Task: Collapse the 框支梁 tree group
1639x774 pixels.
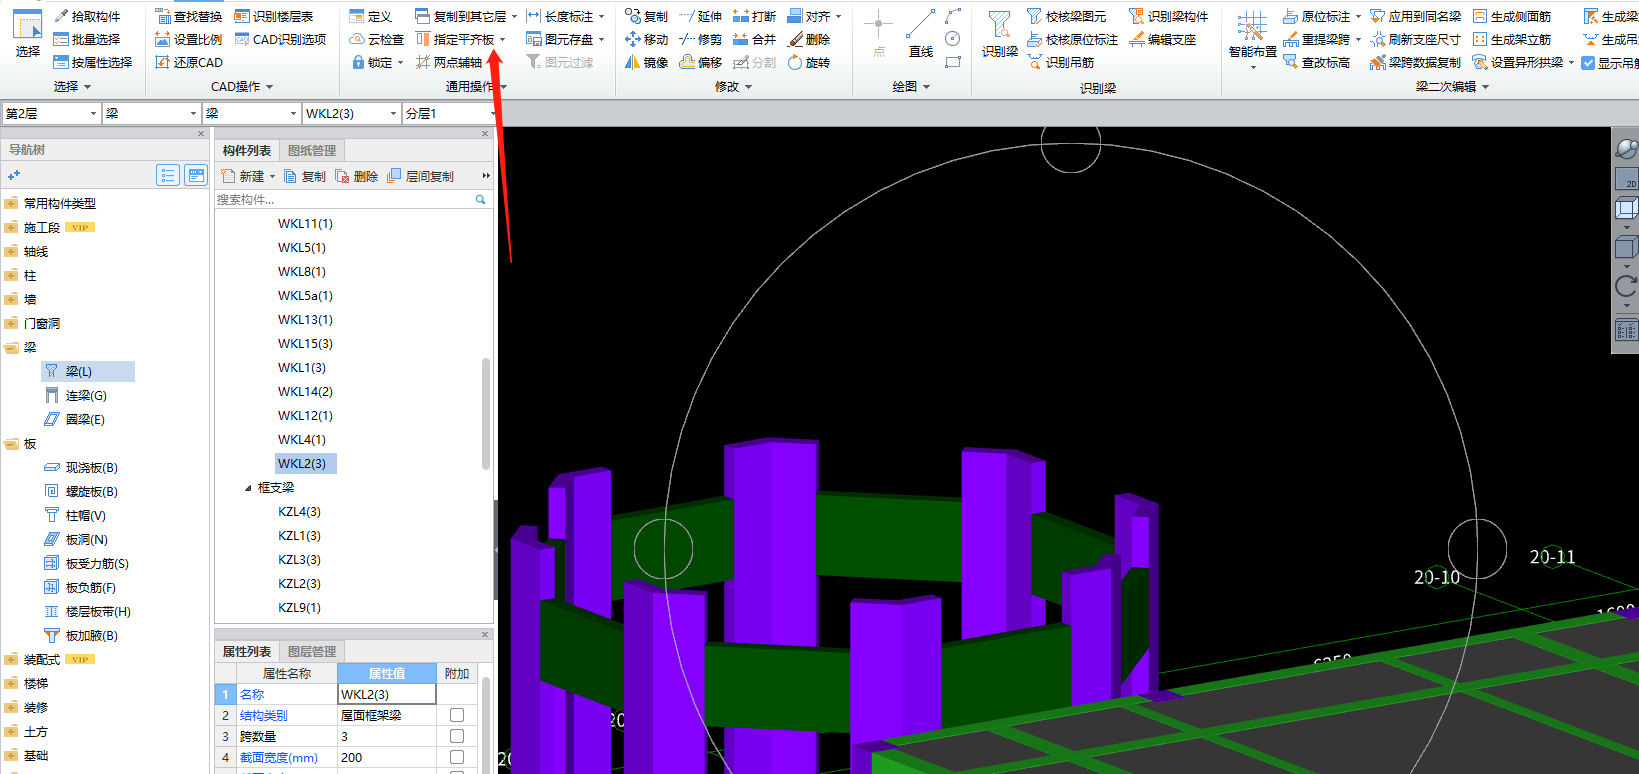Action: coord(248,488)
